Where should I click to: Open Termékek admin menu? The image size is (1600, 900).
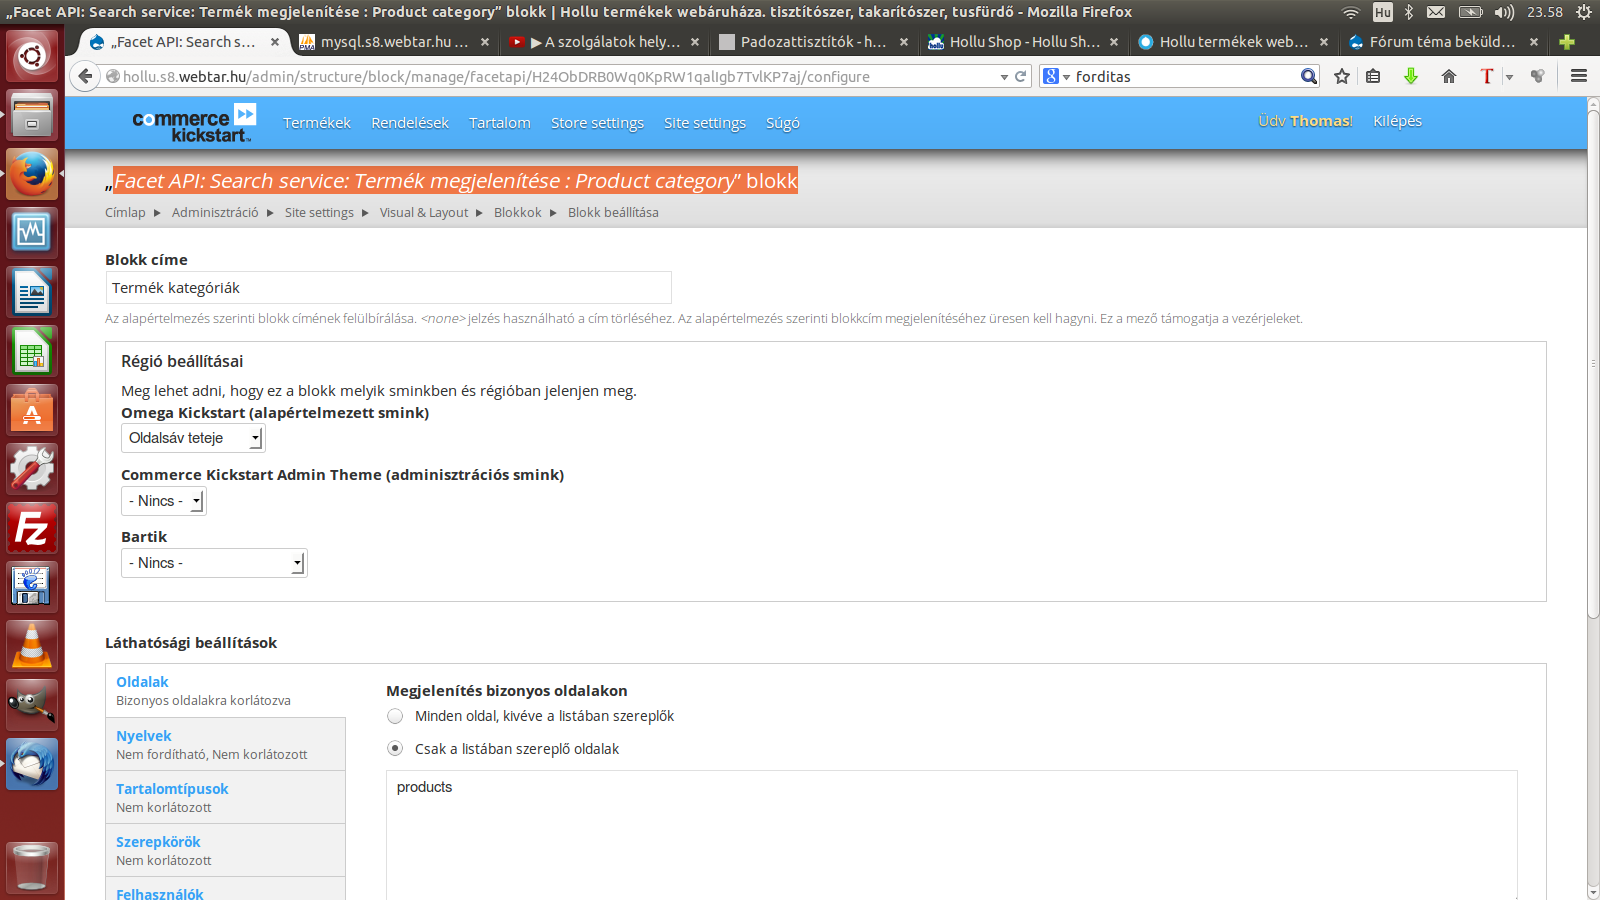coord(317,123)
